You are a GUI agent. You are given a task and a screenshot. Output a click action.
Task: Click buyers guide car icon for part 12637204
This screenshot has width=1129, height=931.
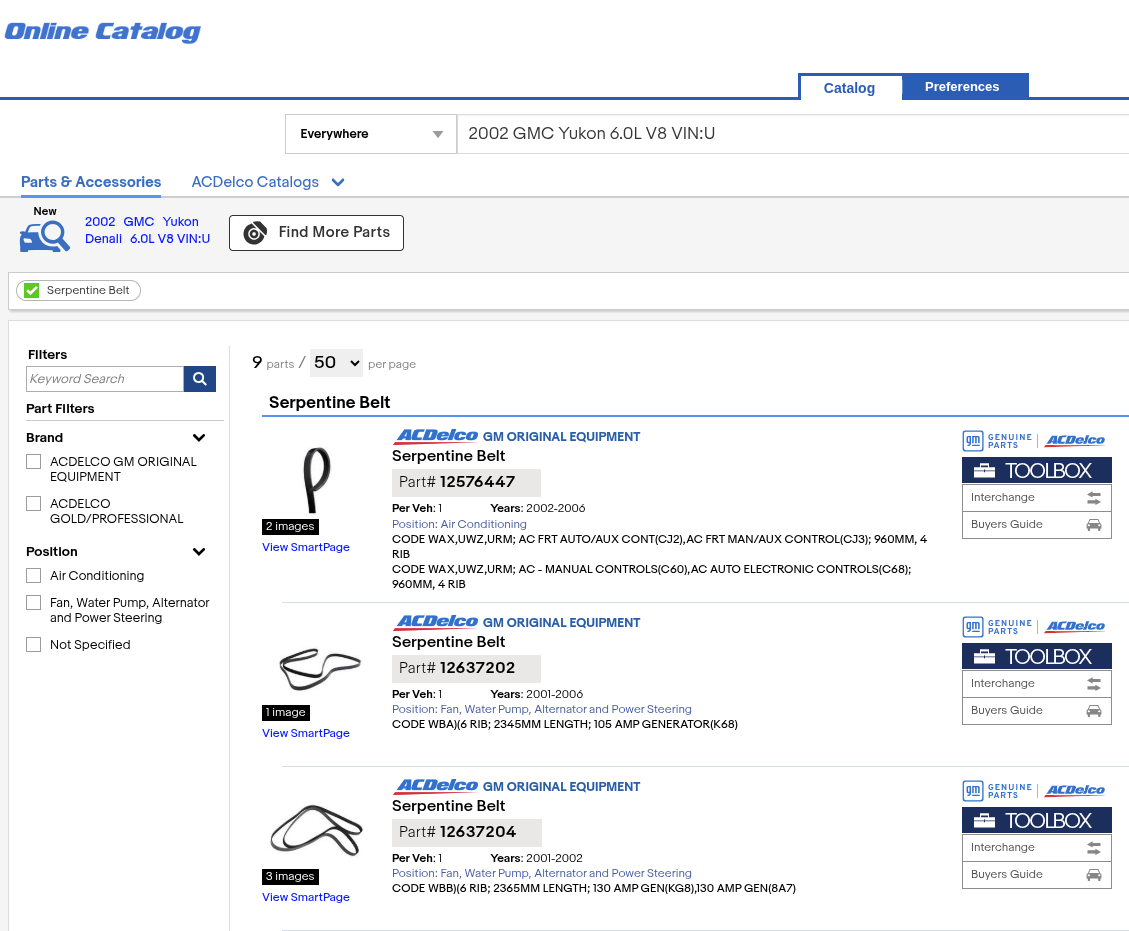[1094, 875]
